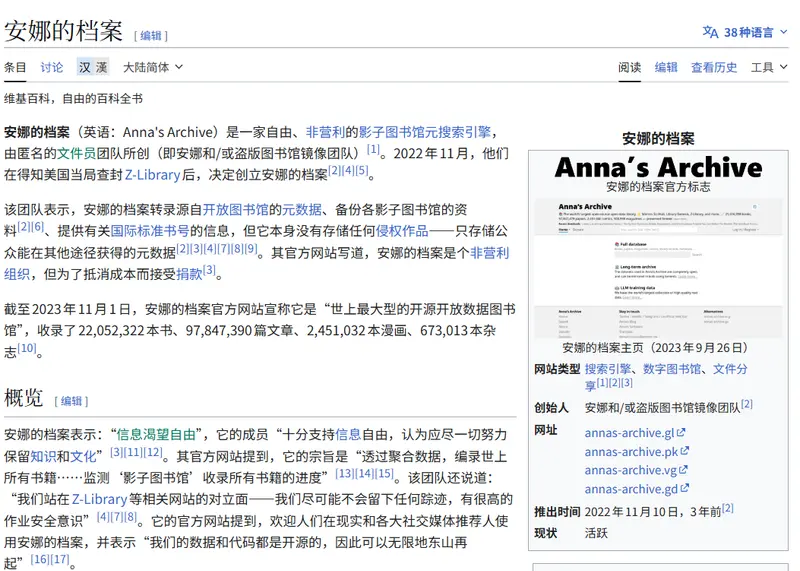
Task: Select the 编辑 tab in page toolbar
Action: [666, 67]
